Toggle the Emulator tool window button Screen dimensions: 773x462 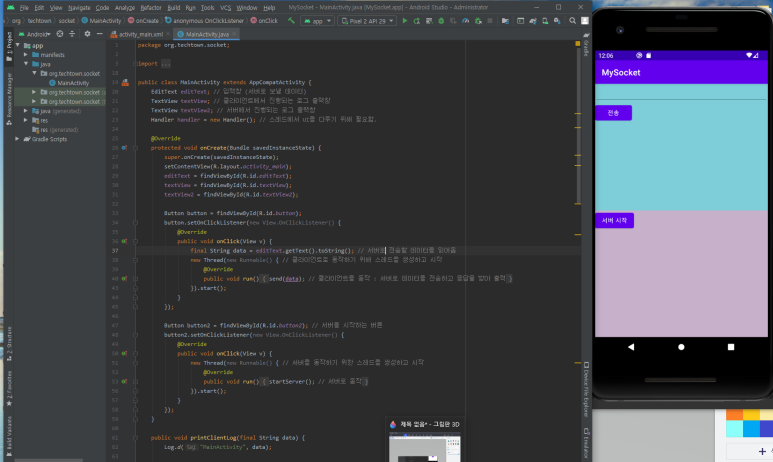click(x=586, y=443)
